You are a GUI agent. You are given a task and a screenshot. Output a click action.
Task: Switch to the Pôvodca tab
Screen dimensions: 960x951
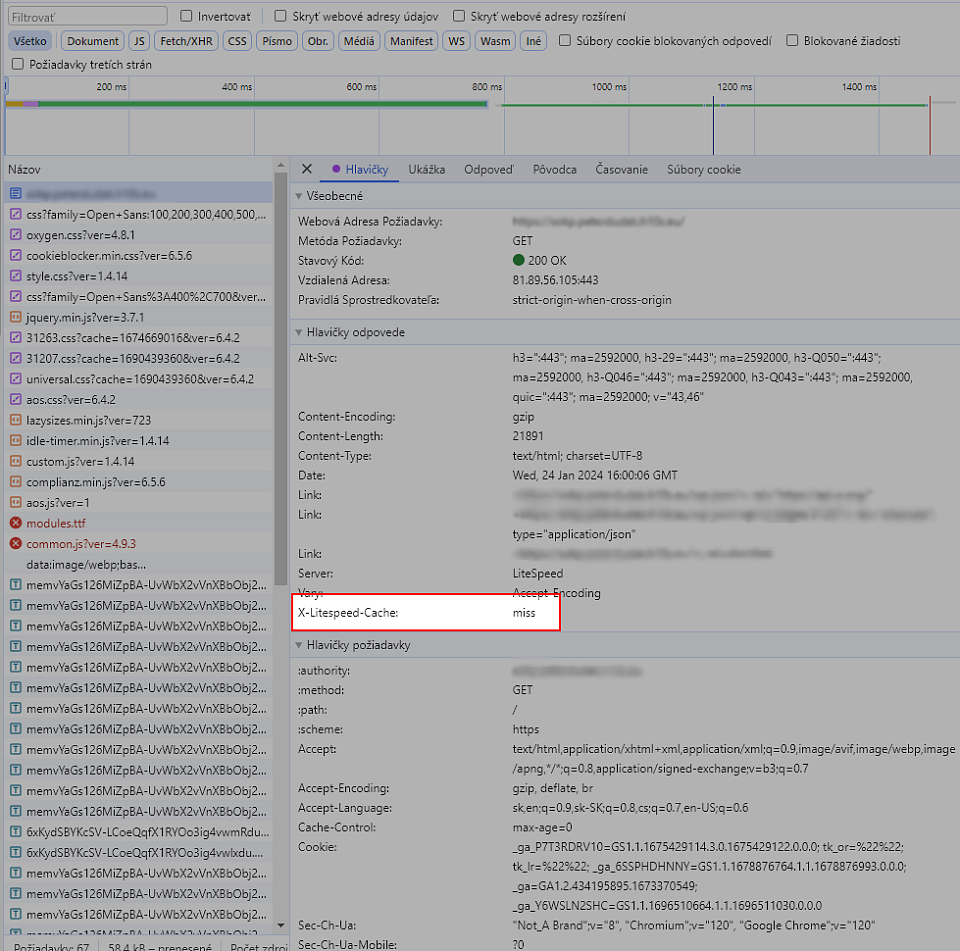(x=555, y=170)
